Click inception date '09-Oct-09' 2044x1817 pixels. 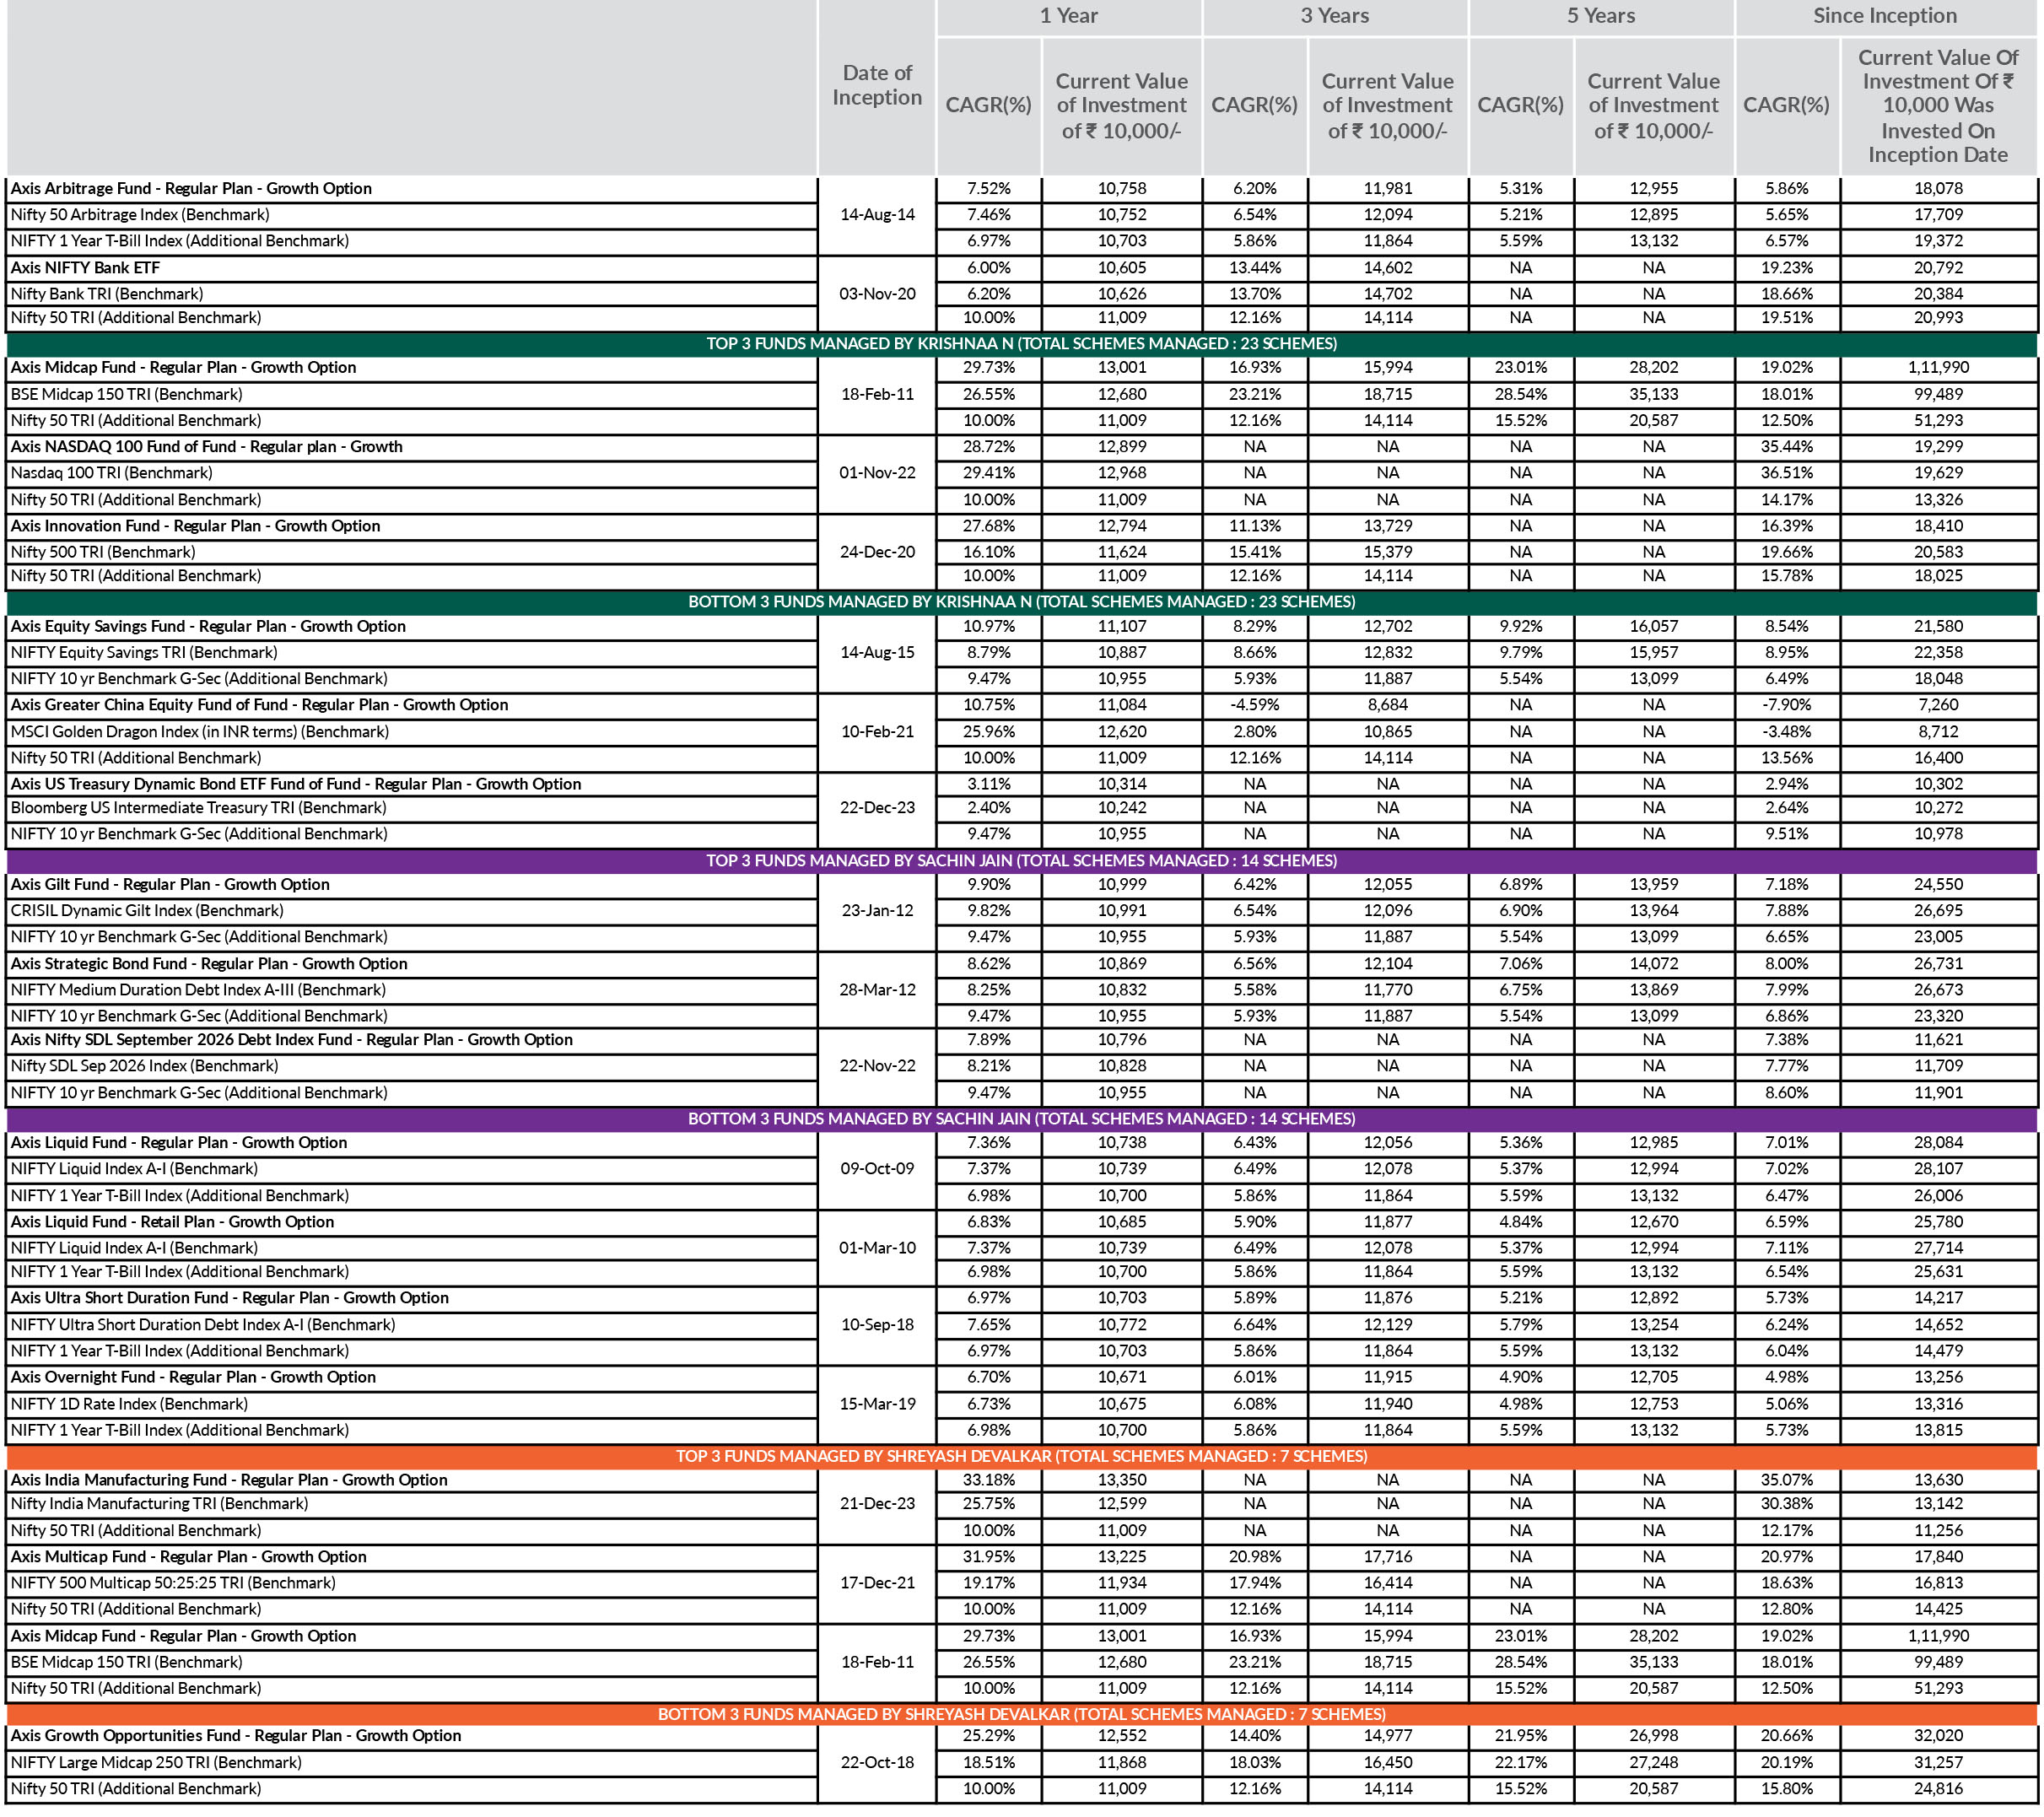[x=877, y=1168]
